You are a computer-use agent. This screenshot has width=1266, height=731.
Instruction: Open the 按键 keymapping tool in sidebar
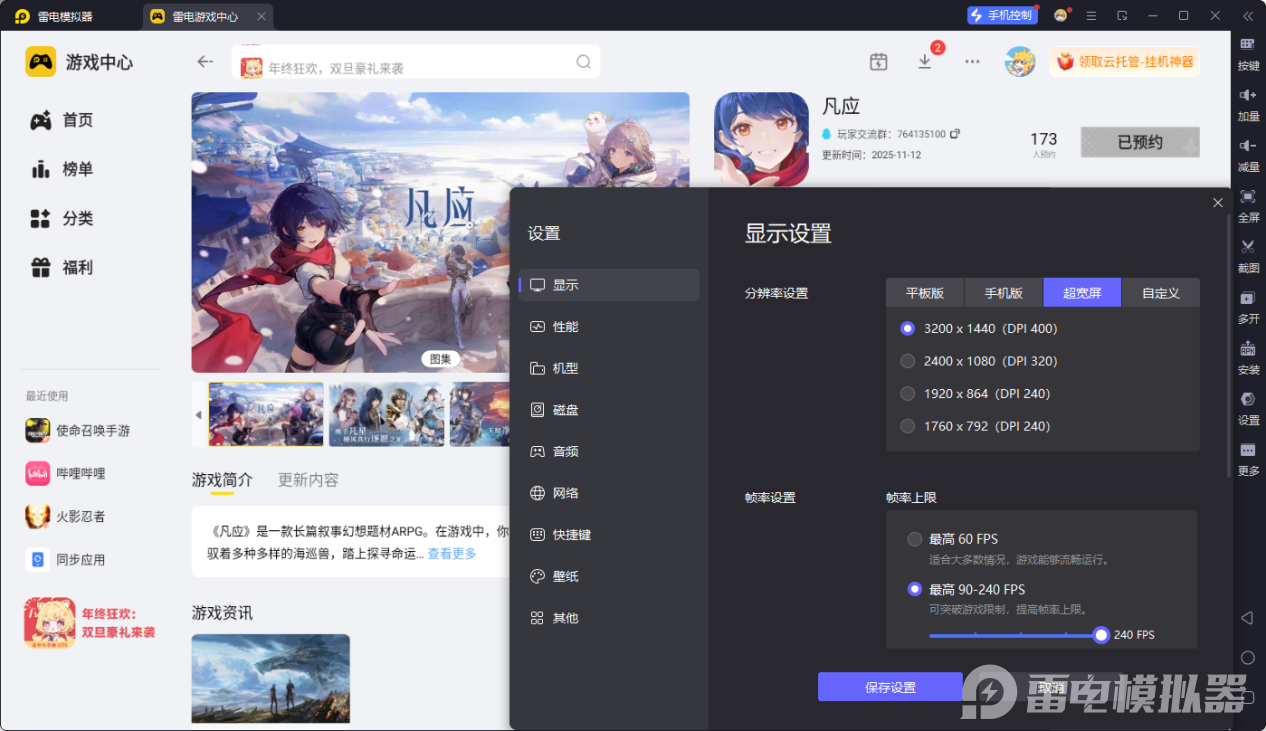(x=1248, y=53)
